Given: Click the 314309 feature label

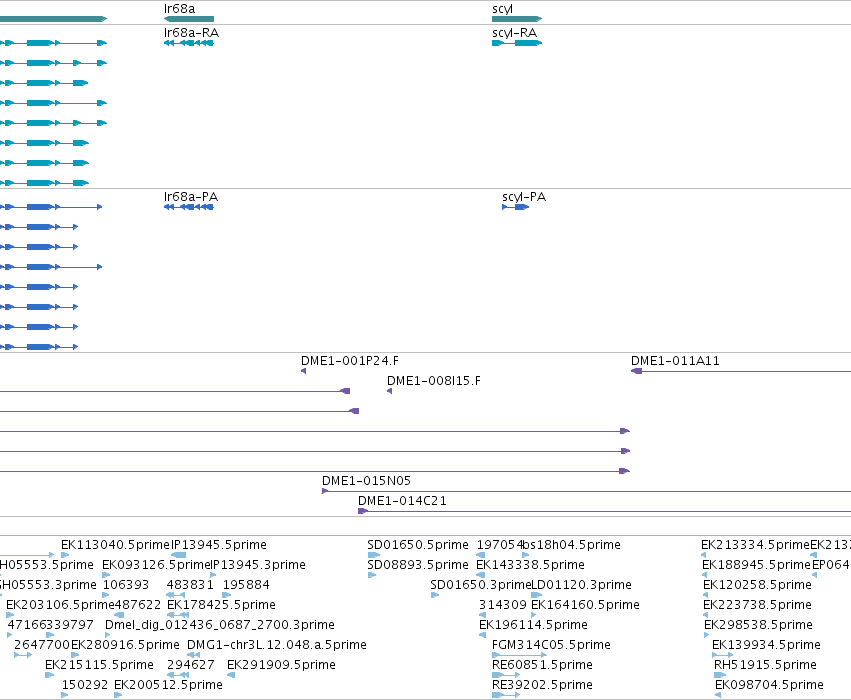Looking at the screenshot, I should click(503, 604).
